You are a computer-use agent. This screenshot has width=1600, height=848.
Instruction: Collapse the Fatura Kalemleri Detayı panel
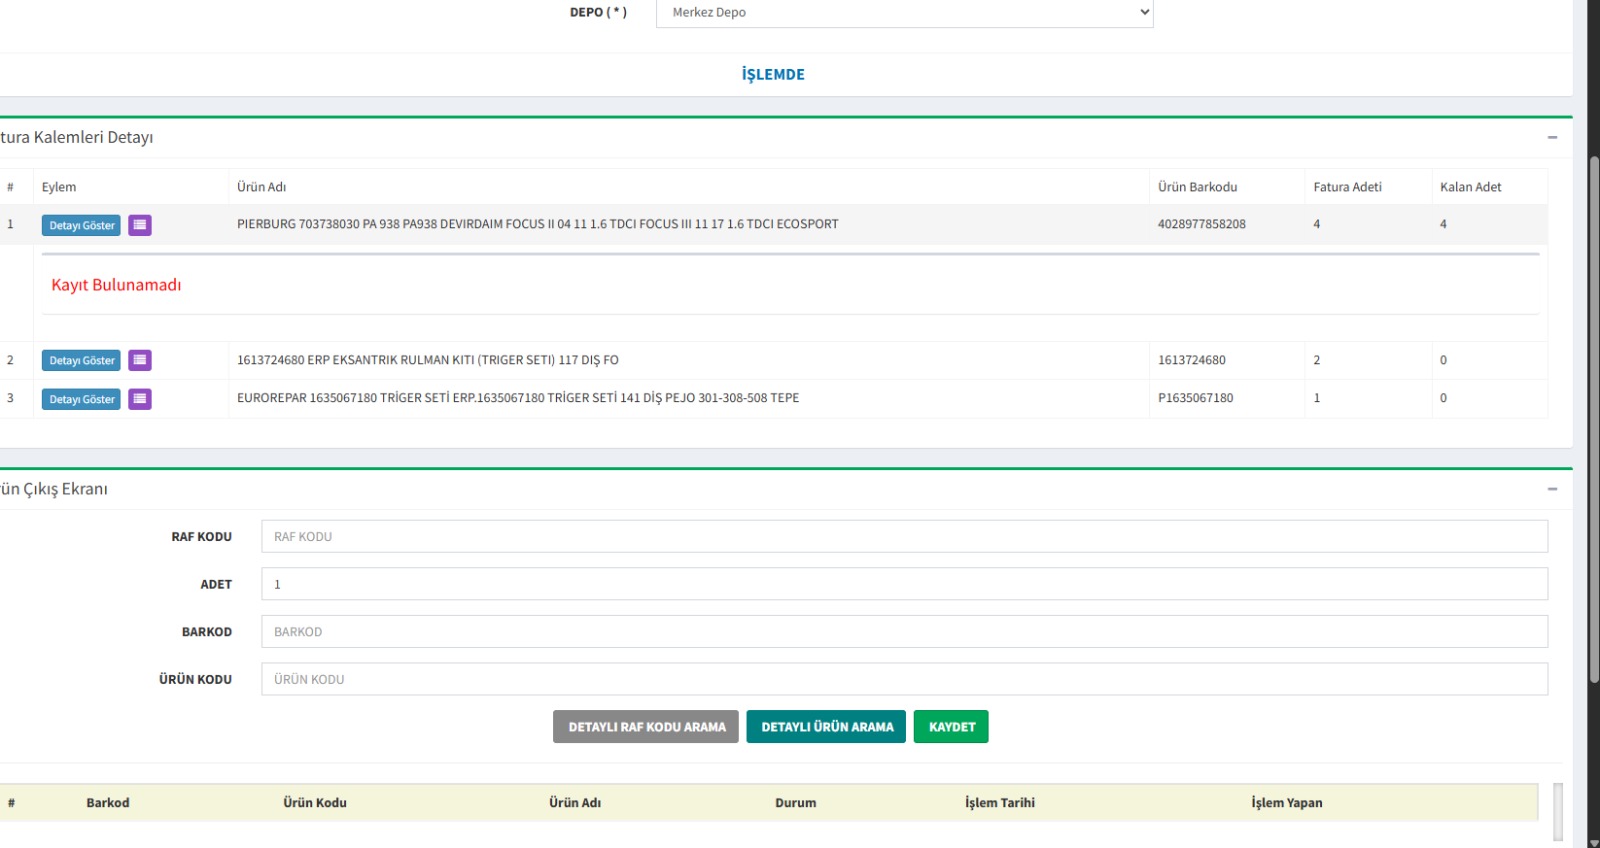[1552, 137]
